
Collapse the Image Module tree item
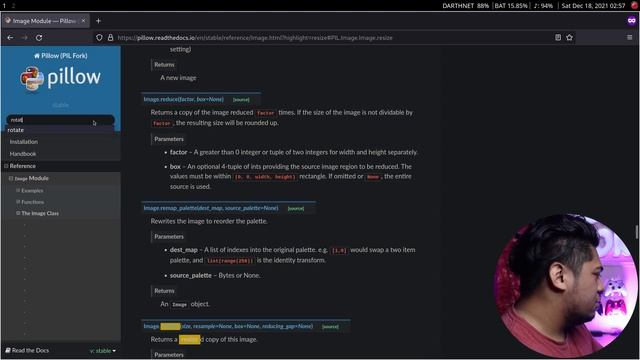click(x=11, y=178)
